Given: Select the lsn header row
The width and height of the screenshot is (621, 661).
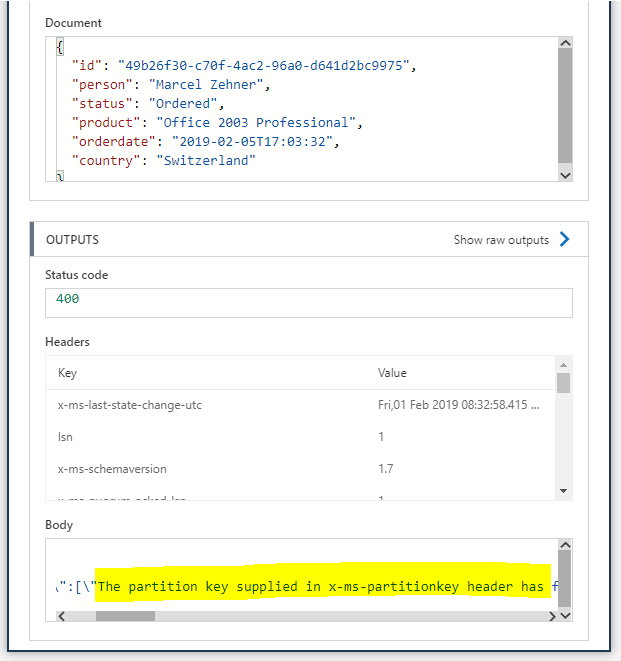Looking at the screenshot, I should click(x=300, y=437).
